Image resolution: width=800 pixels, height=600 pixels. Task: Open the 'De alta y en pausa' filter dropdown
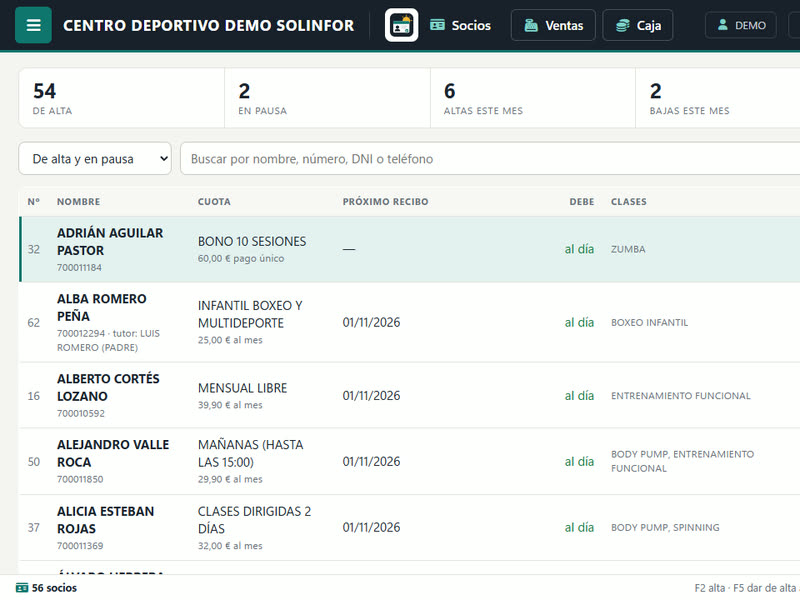click(95, 159)
